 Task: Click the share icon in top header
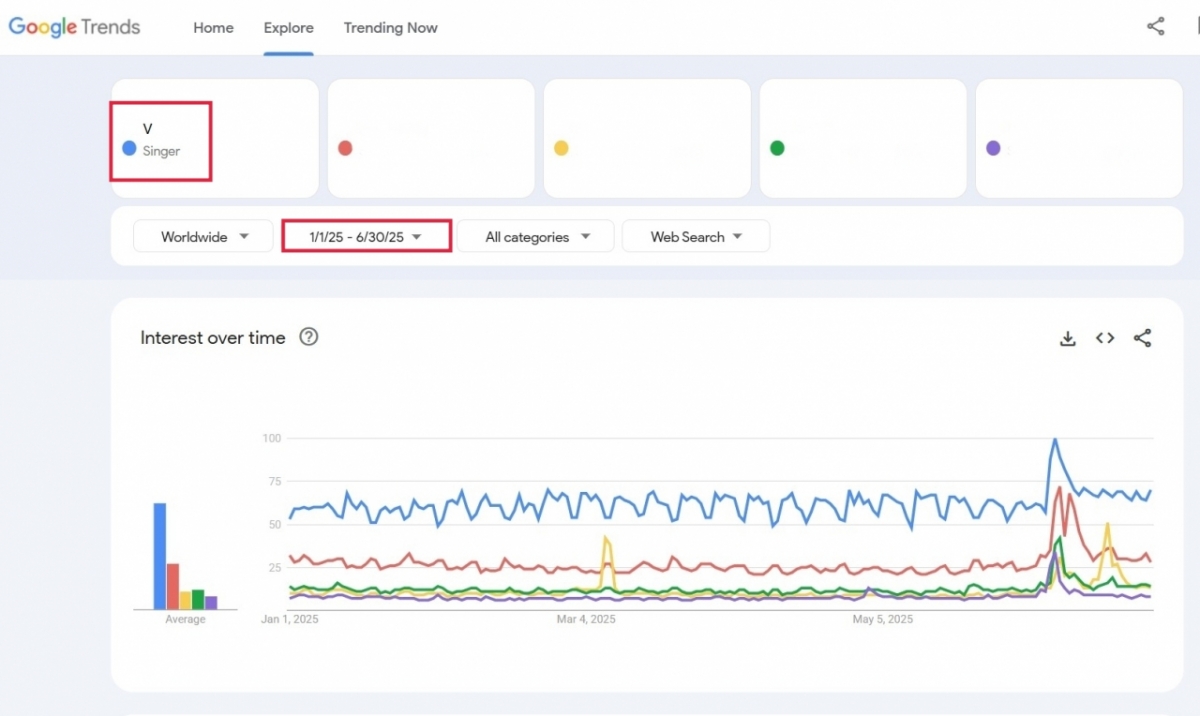click(x=1155, y=27)
